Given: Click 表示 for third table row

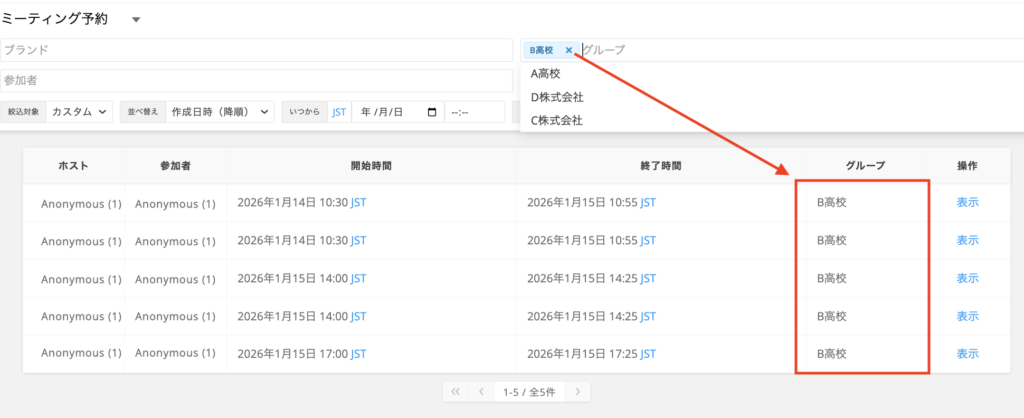Looking at the screenshot, I should [x=967, y=278].
